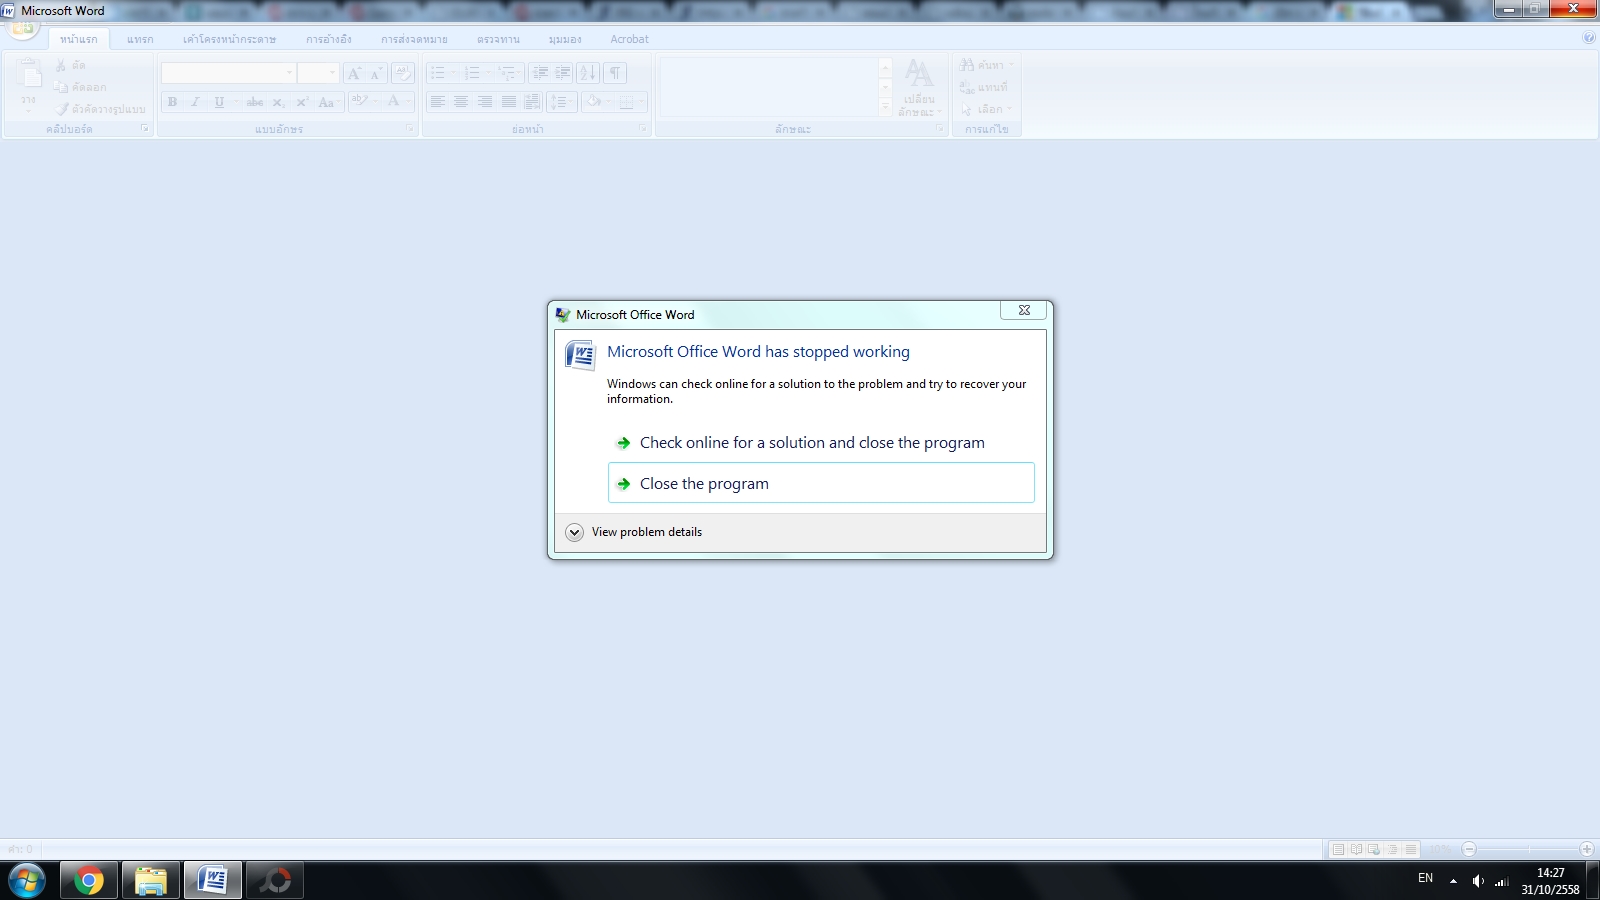Click Close the program option

[821, 483]
